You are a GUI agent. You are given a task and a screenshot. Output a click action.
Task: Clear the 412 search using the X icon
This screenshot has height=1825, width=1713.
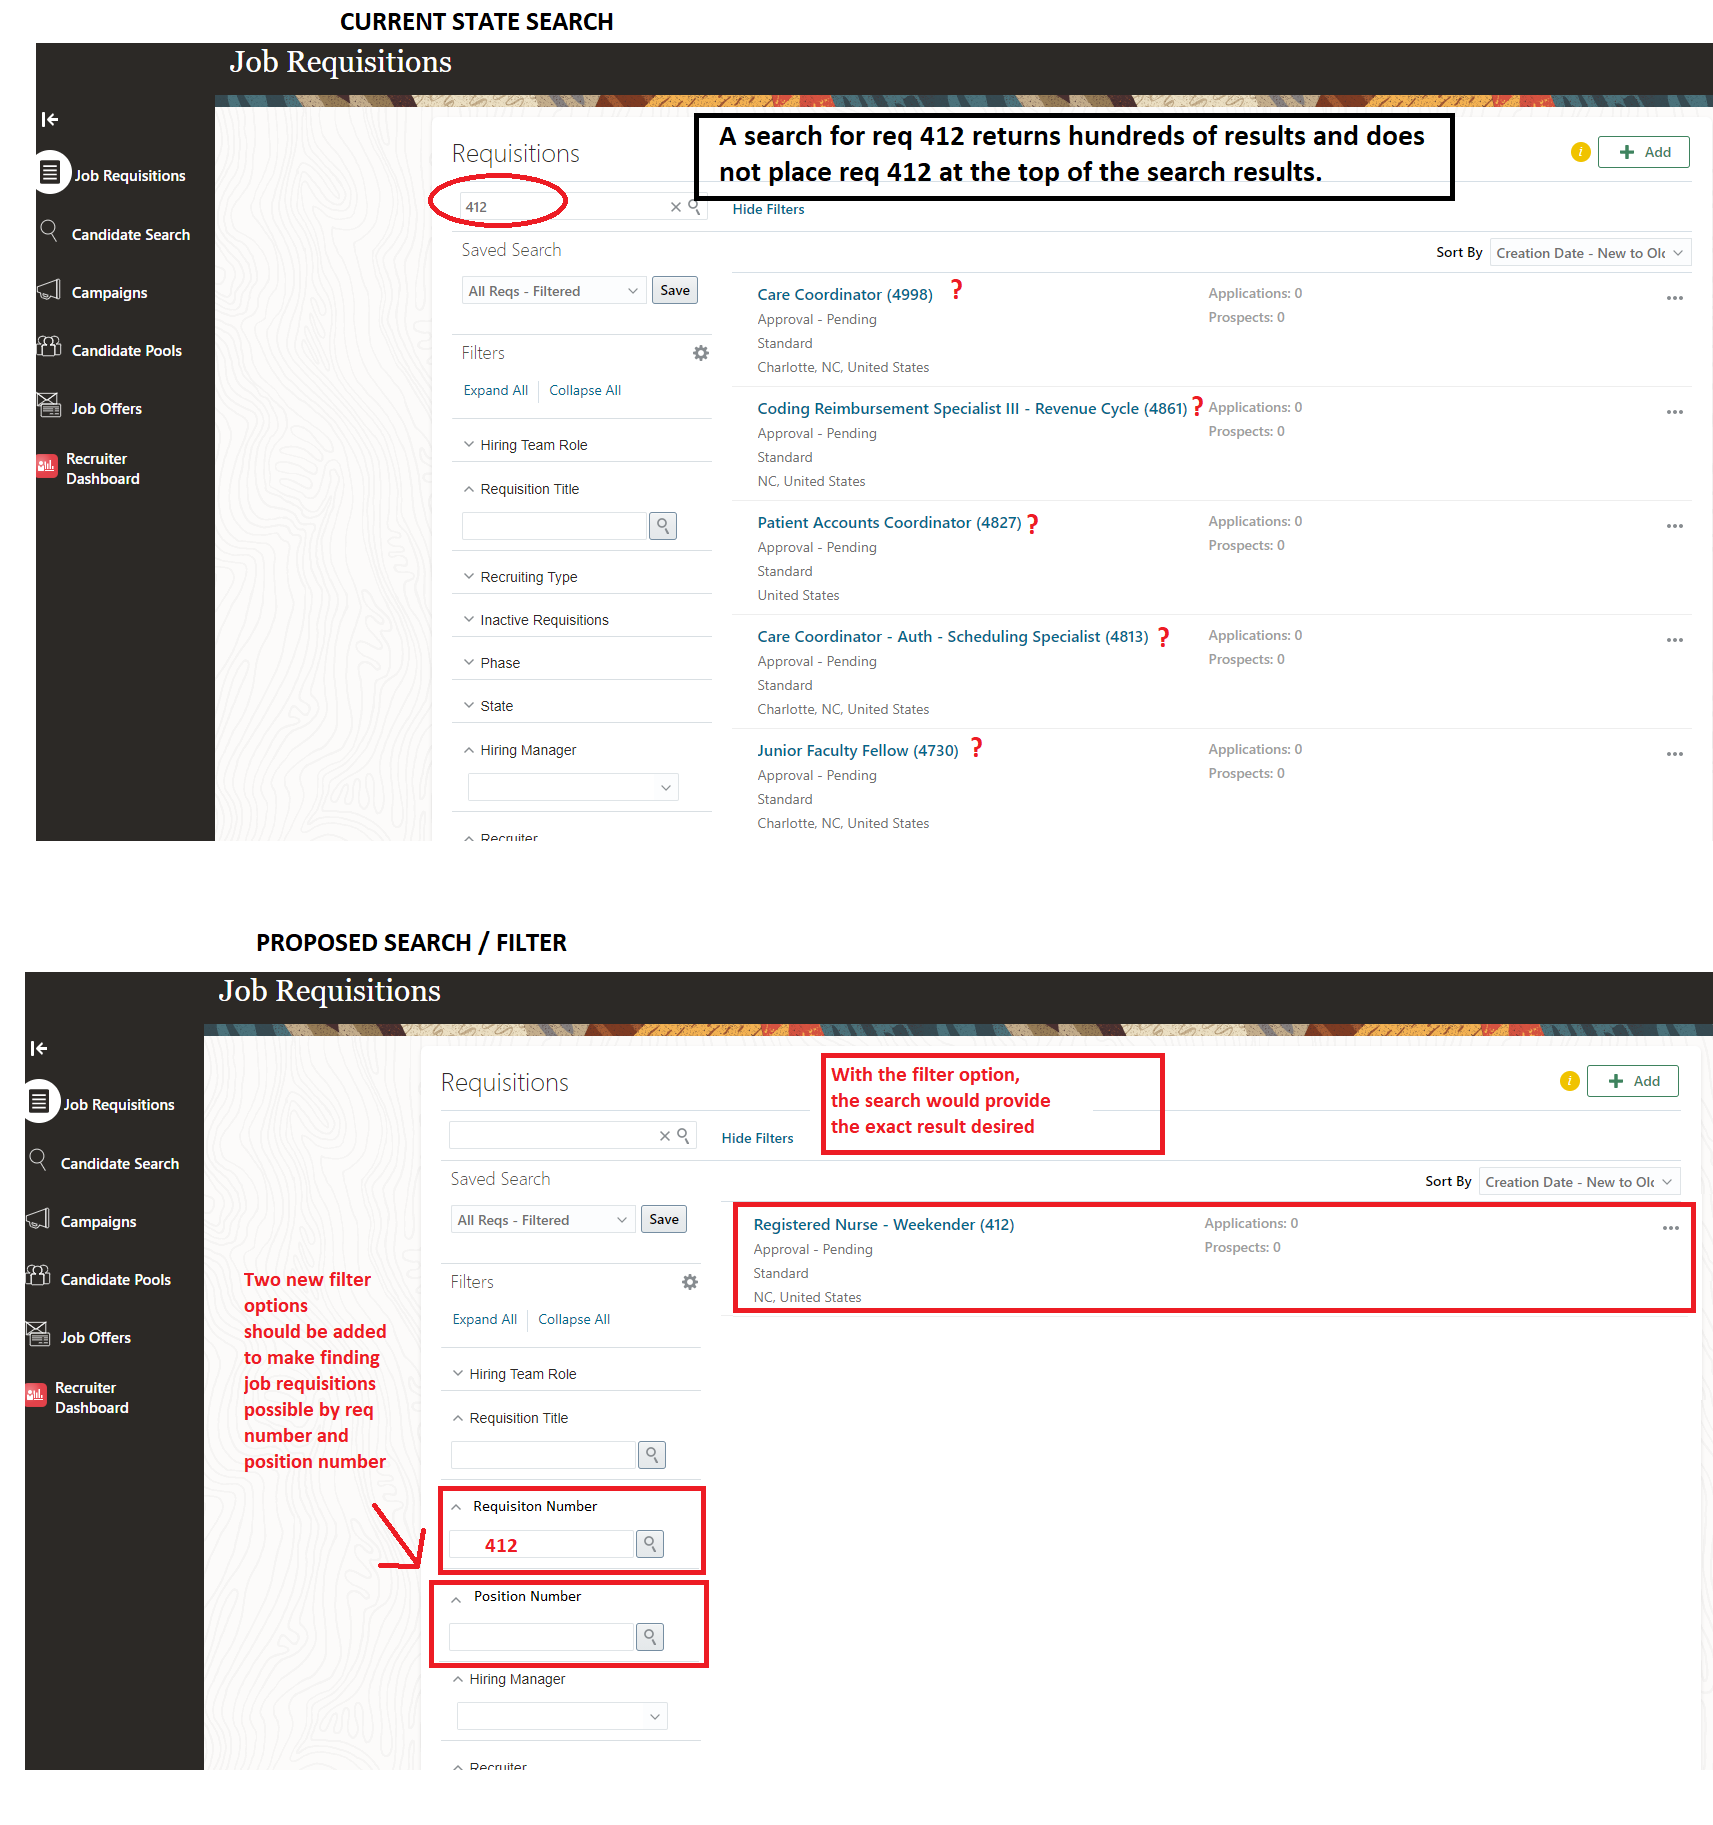coord(675,207)
